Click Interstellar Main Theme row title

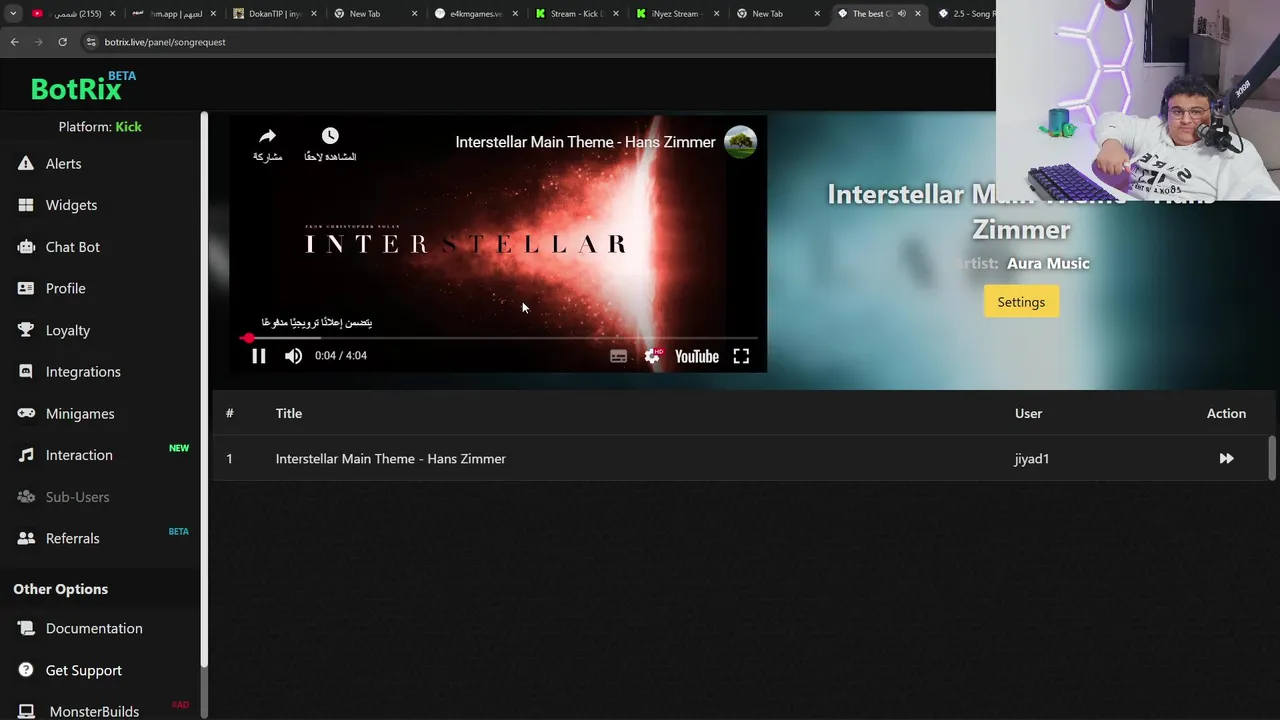(391, 459)
